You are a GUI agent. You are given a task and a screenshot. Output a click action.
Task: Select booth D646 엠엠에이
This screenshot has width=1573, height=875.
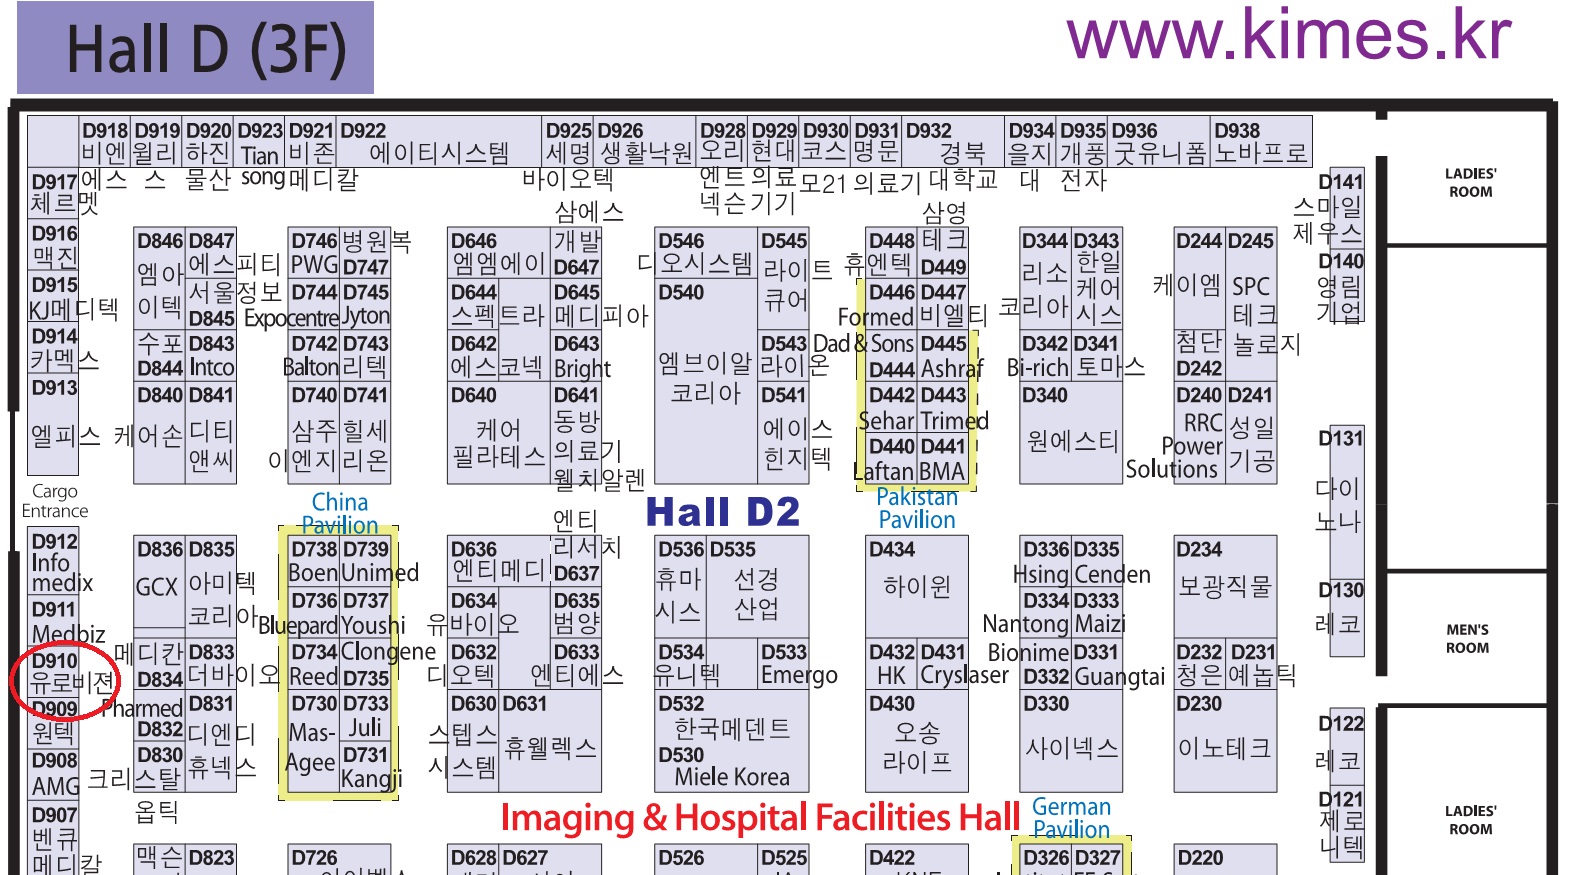click(x=499, y=252)
